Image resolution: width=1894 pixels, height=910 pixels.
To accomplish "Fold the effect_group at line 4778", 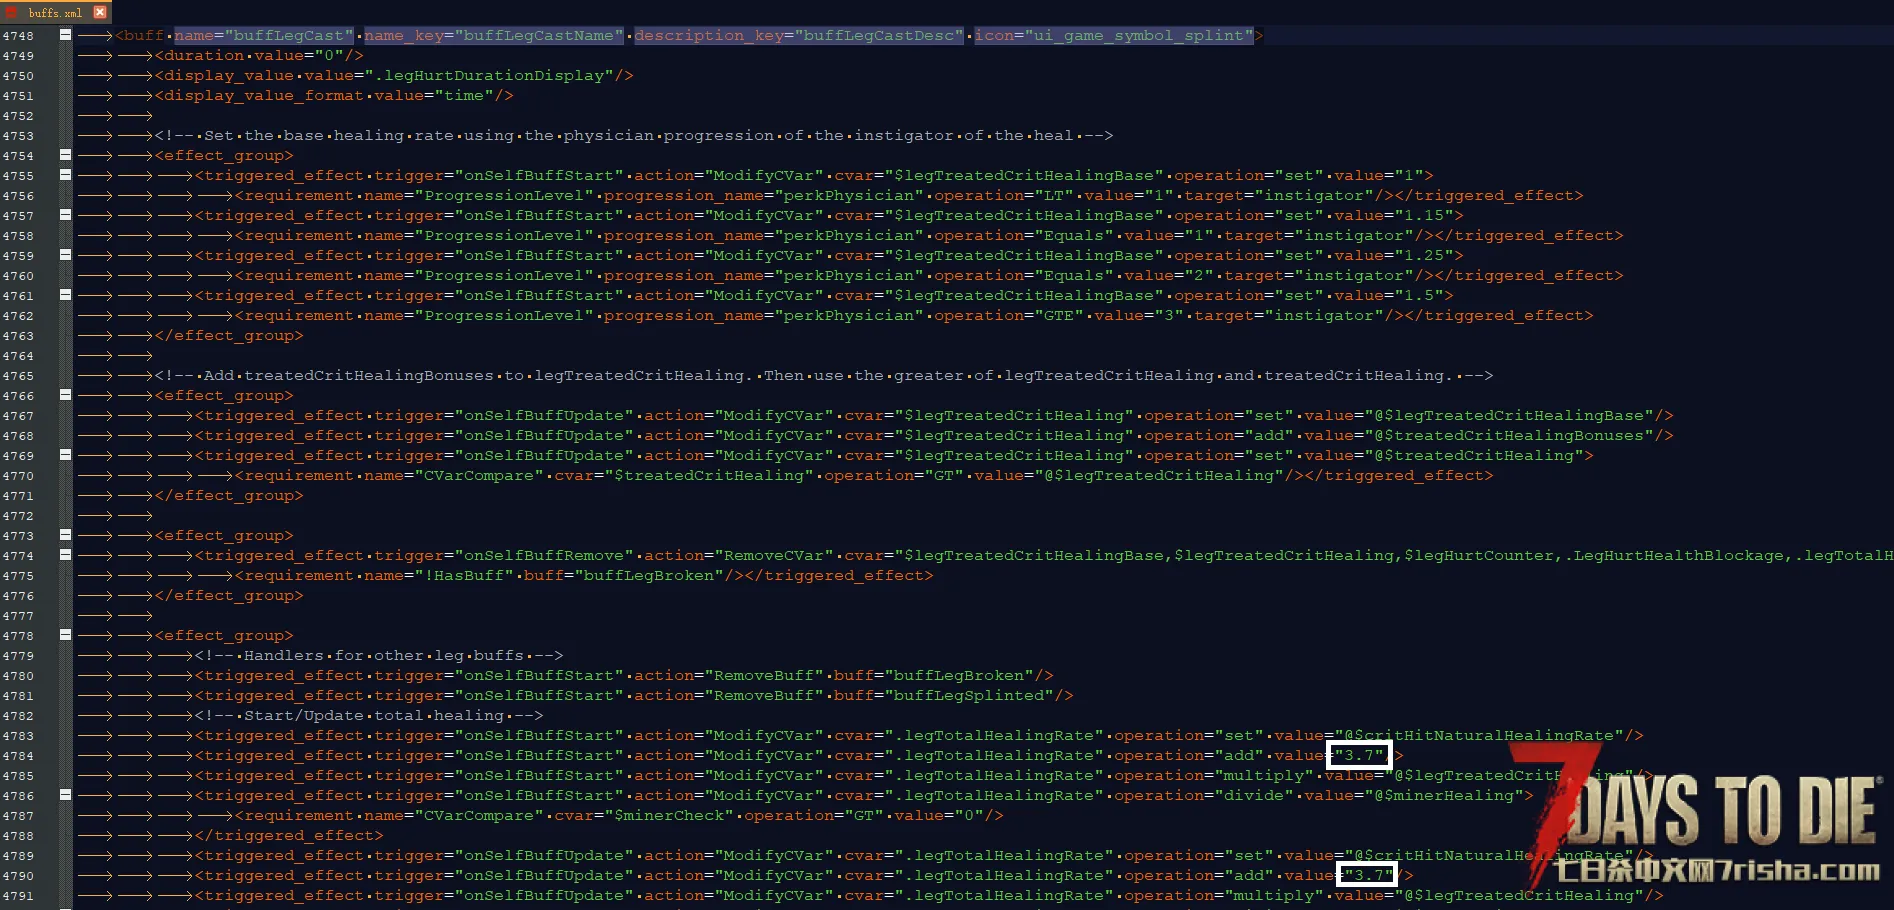I will click(65, 635).
